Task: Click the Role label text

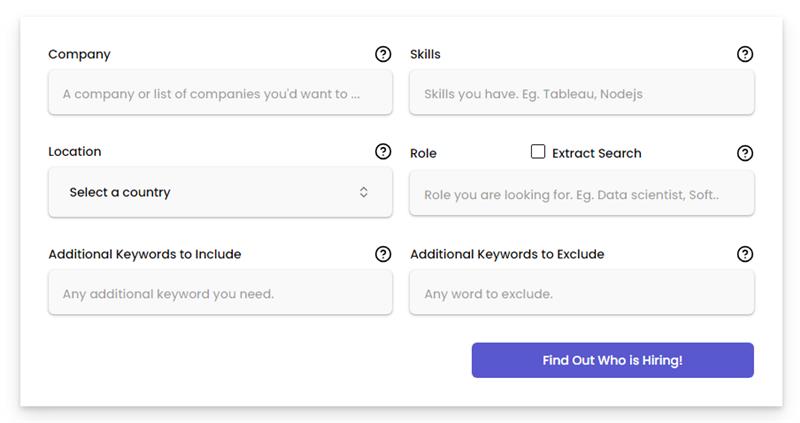Action: coord(423,153)
